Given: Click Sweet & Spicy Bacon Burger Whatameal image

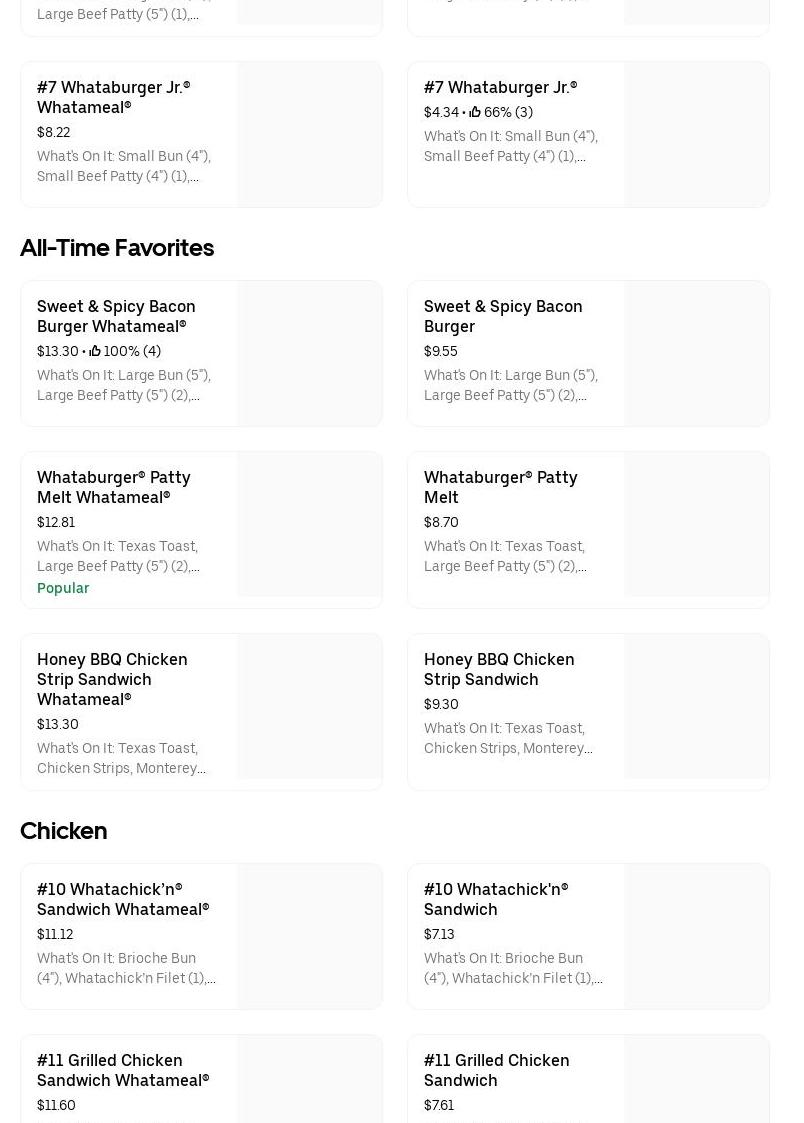Looking at the screenshot, I should (309, 354).
